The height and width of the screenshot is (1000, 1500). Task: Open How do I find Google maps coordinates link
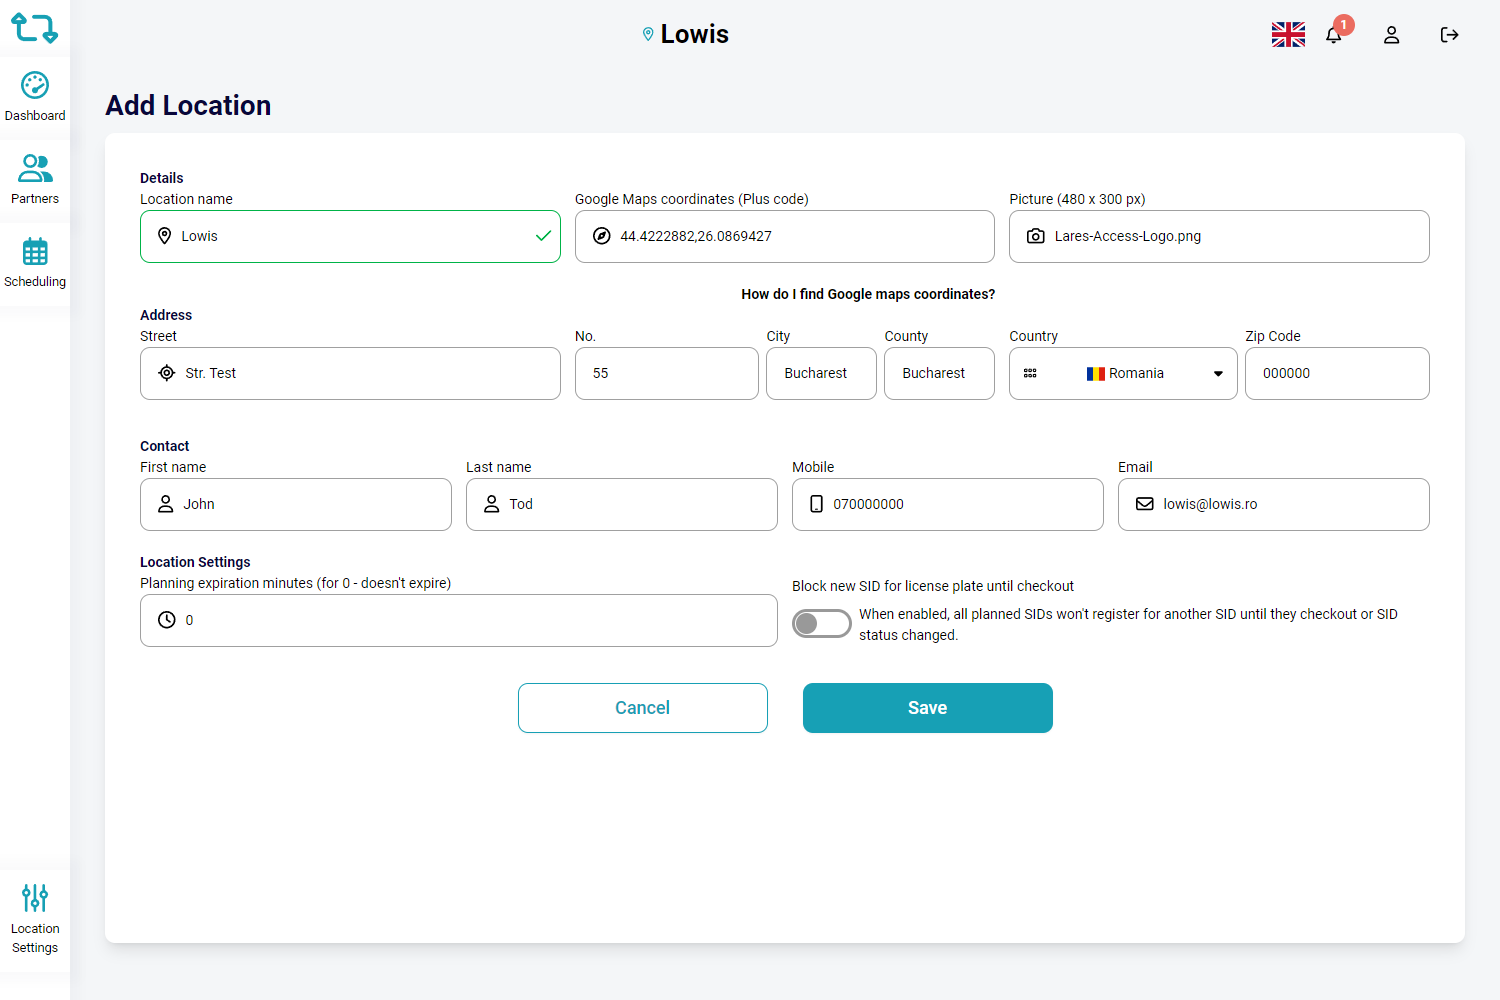[868, 294]
